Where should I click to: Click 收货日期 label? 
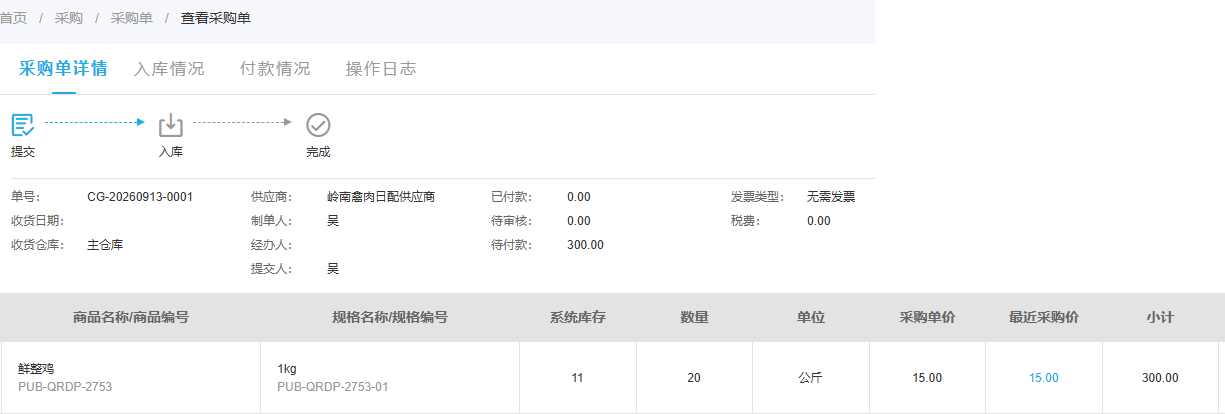pyautogui.click(x=37, y=221)
